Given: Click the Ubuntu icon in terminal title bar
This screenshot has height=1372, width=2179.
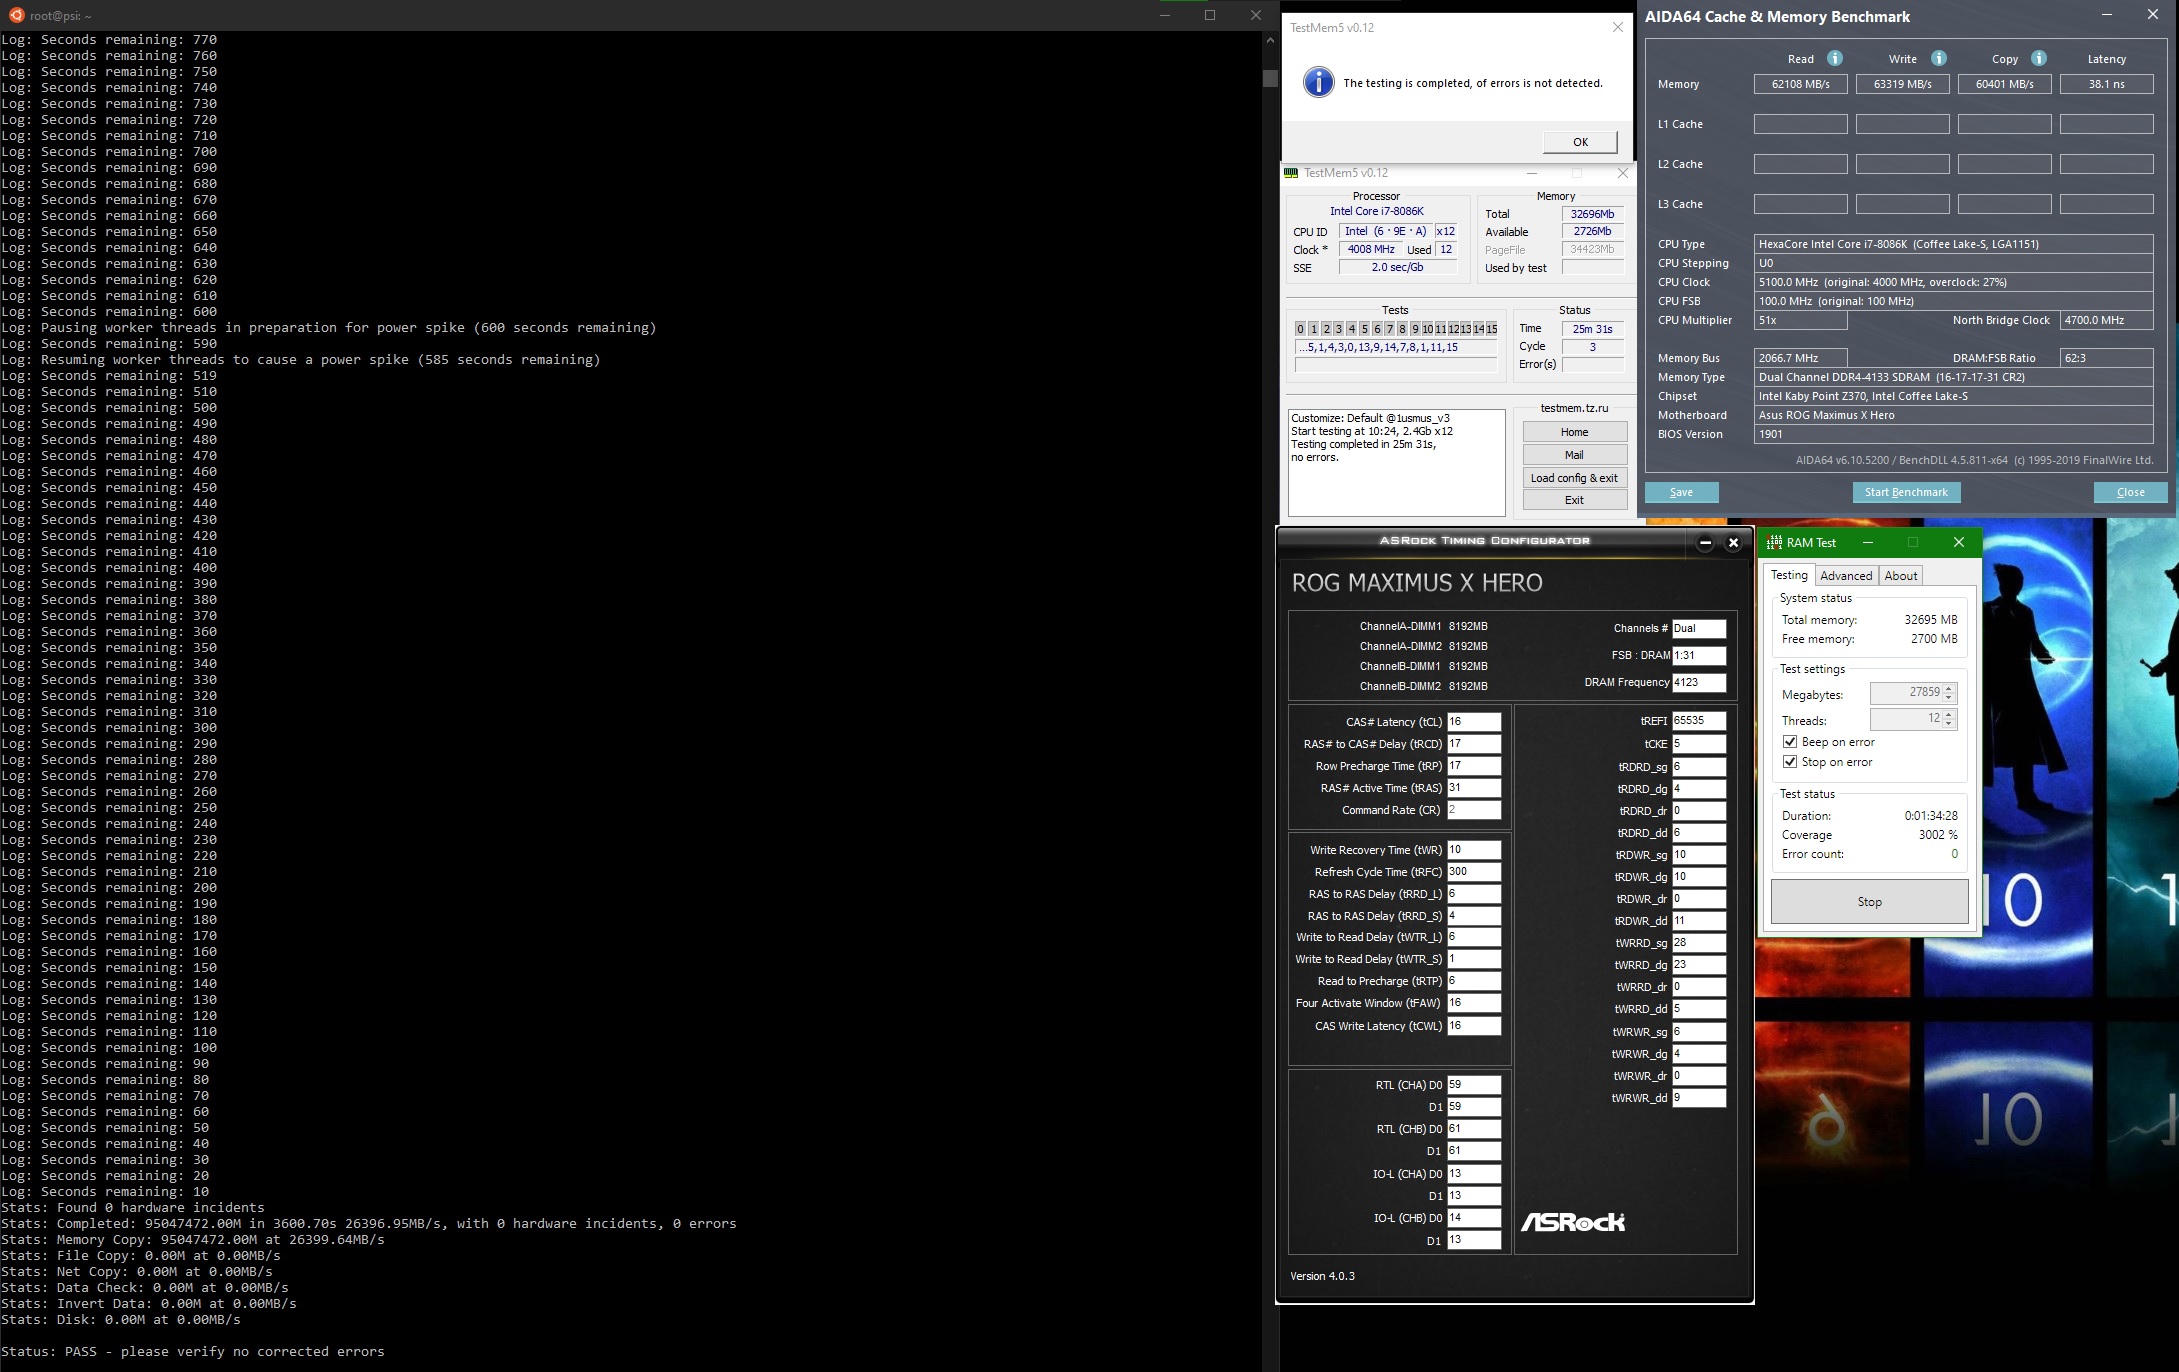Looking at the screenshot, I should [16, 15].
